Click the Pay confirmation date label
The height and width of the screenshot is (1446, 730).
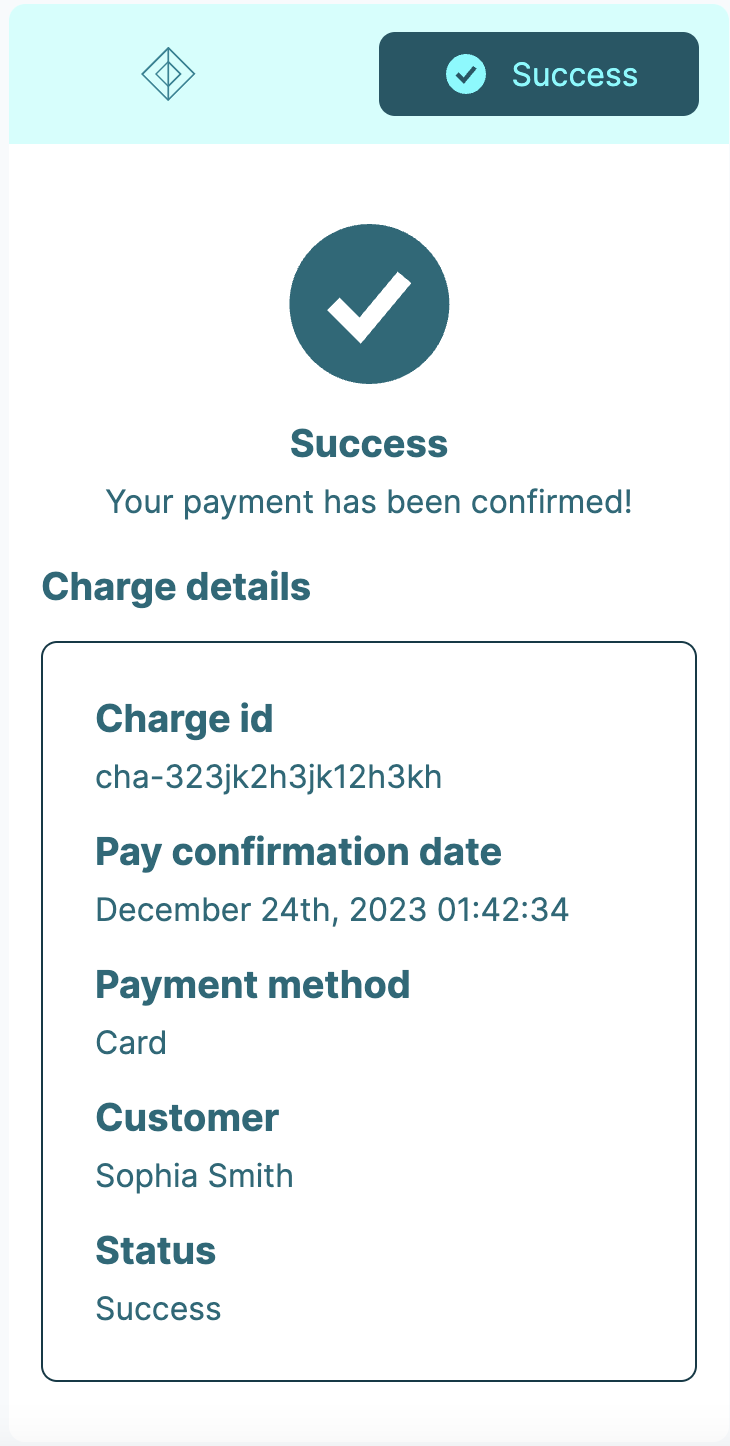pos(298,851)
